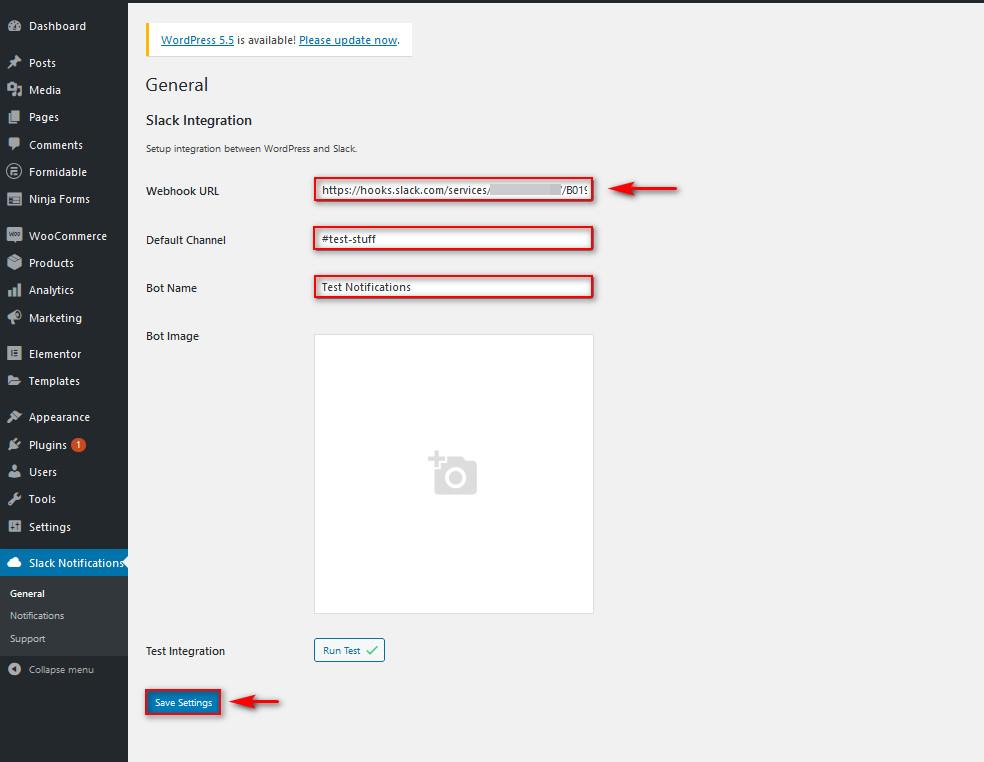
Task: Click the Appearance paintbrush icon
Action: point(14,417)
